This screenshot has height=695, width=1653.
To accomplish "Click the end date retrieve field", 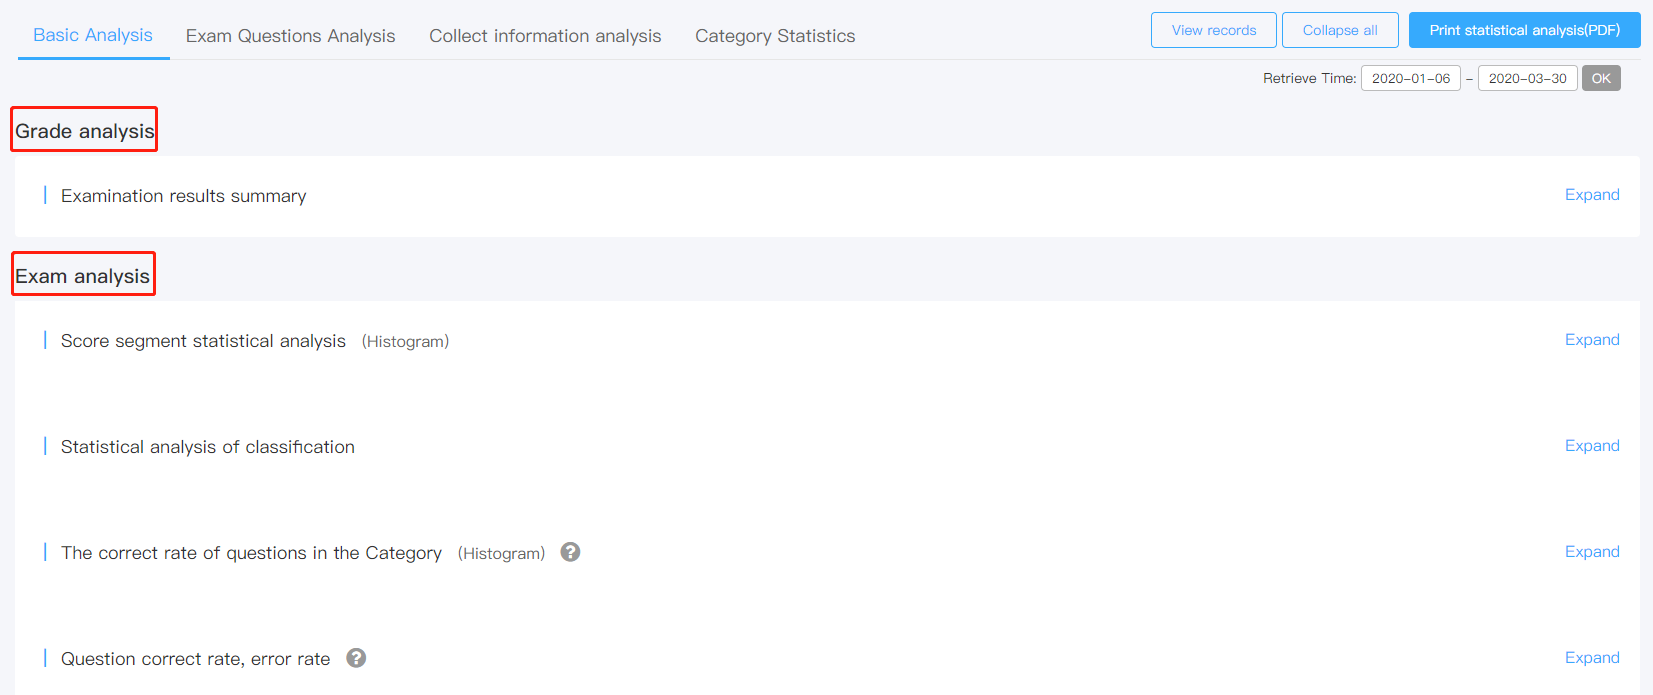I will (x=1527, y=78).
